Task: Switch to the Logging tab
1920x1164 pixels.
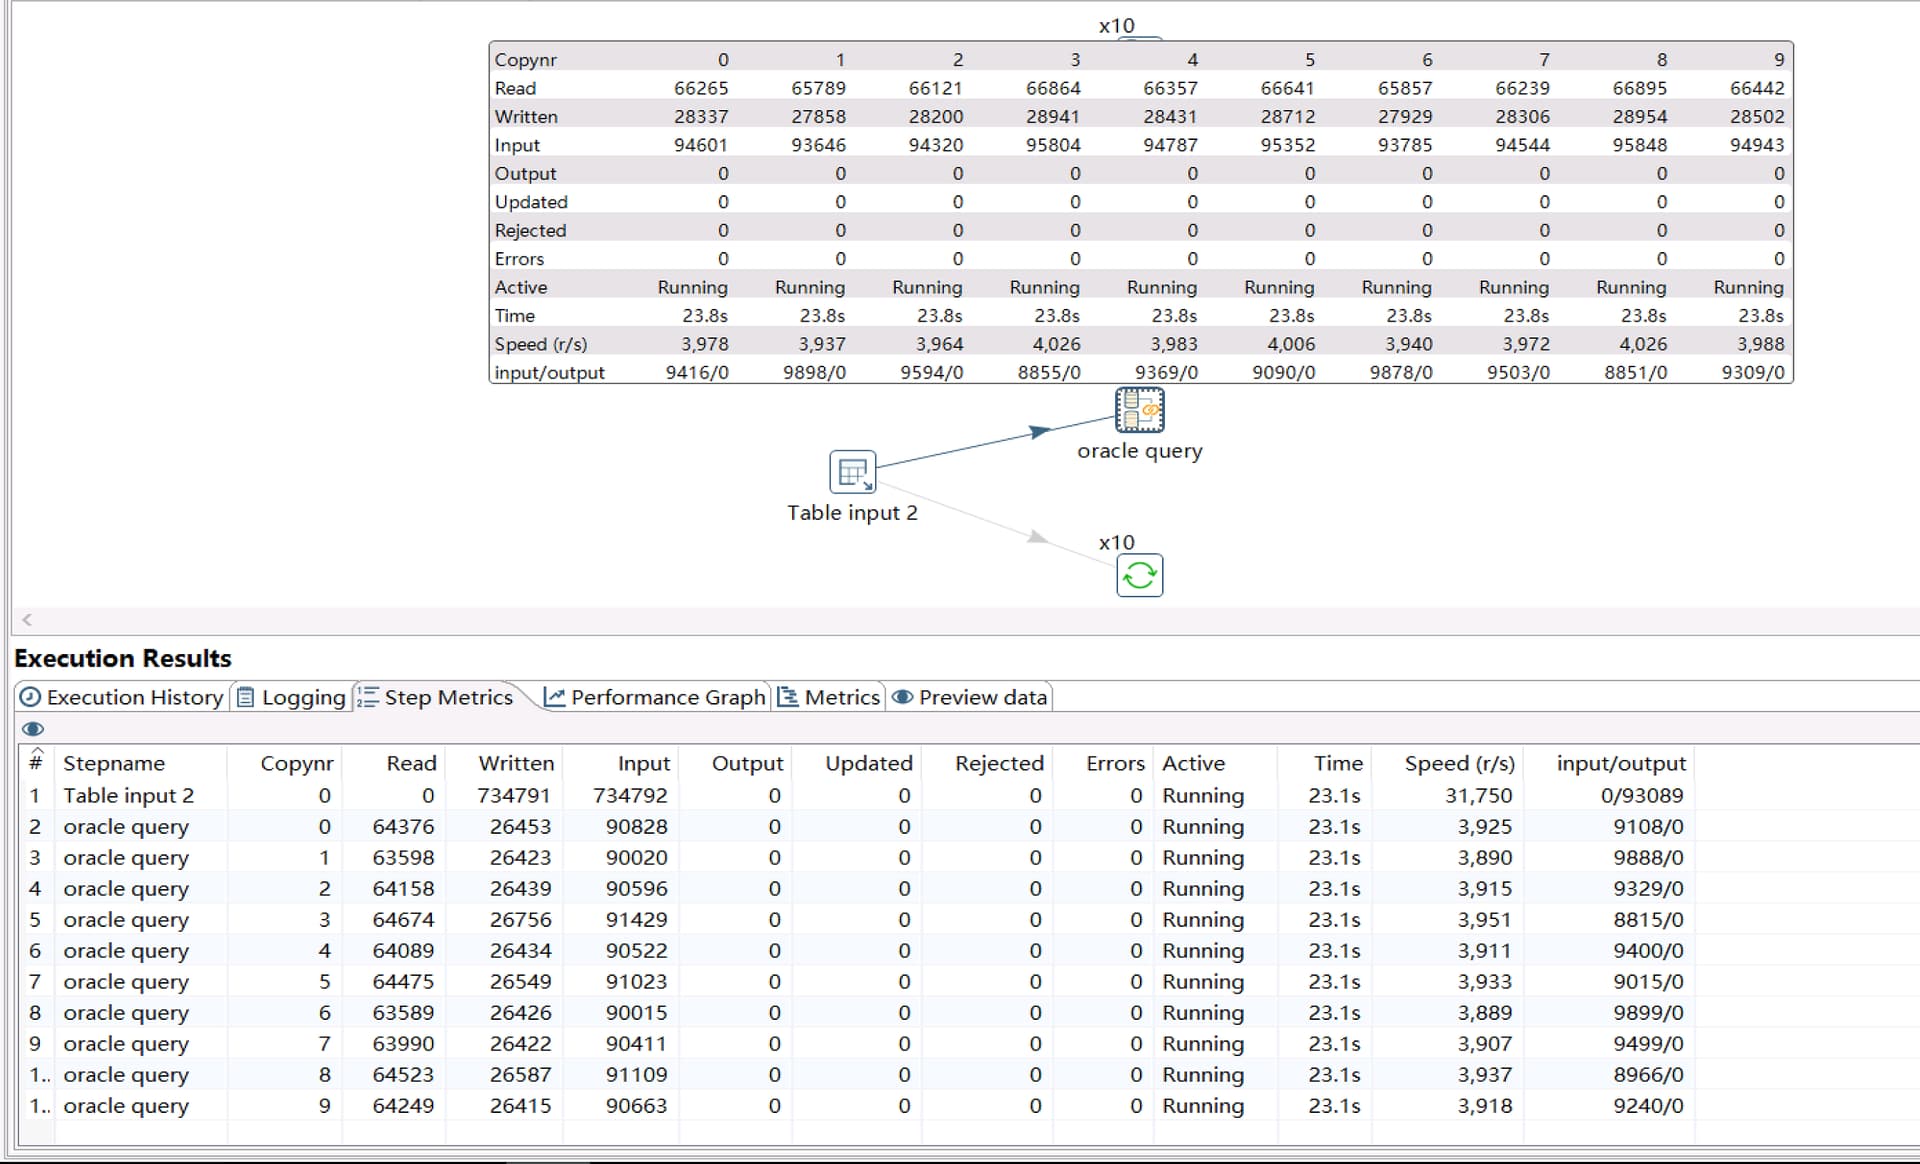Action: tap(291, 697)
